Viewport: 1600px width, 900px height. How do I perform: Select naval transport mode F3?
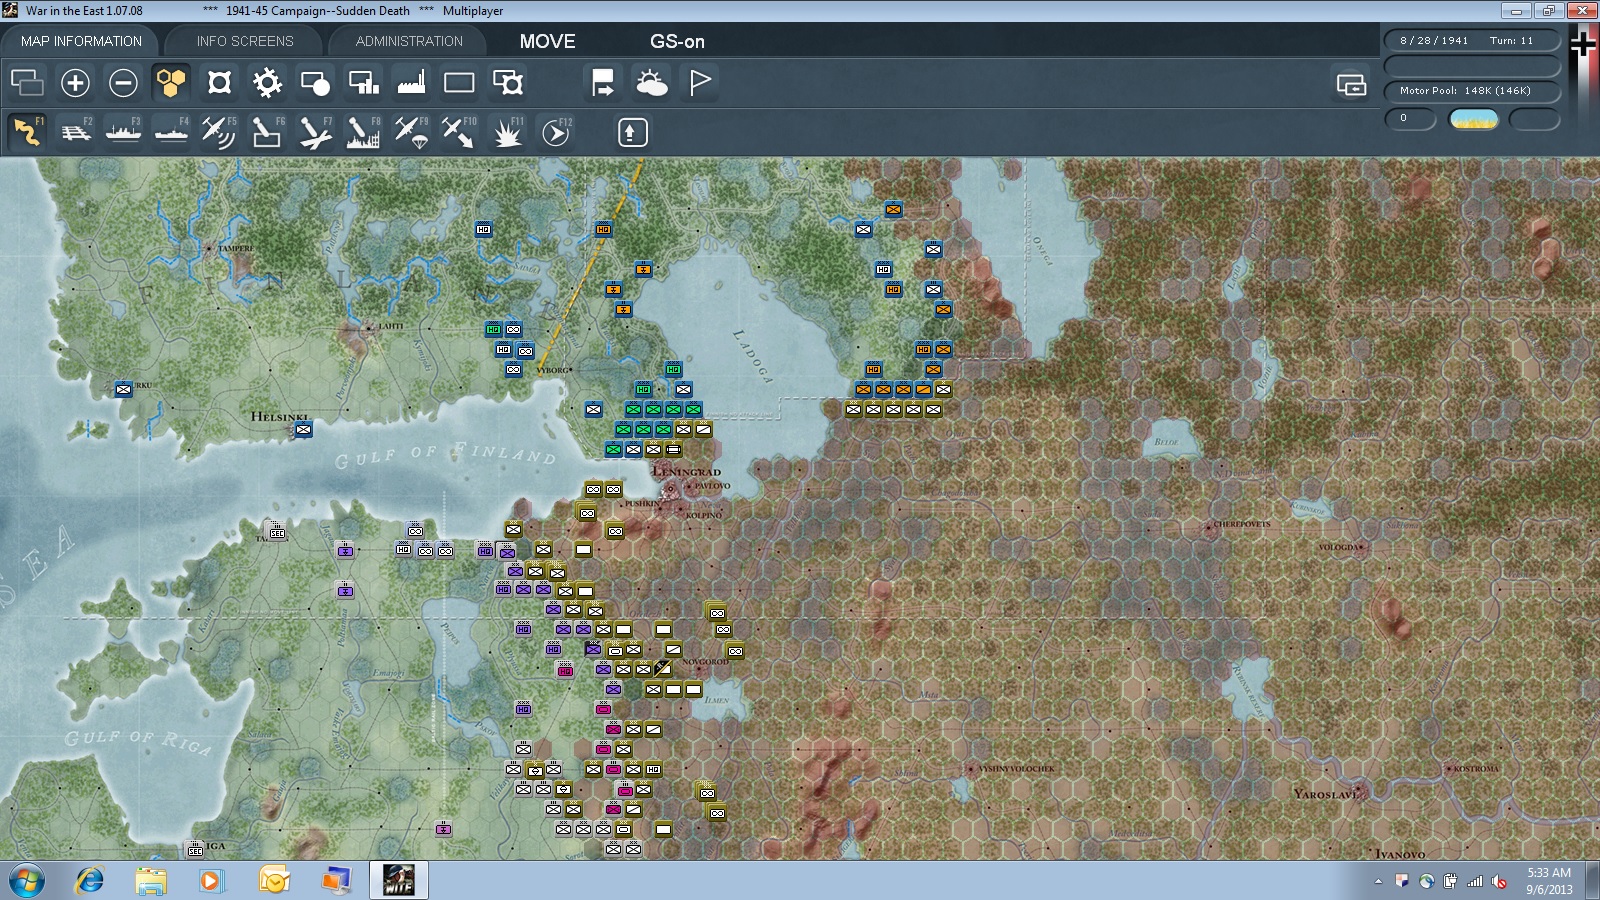point(123,132)
